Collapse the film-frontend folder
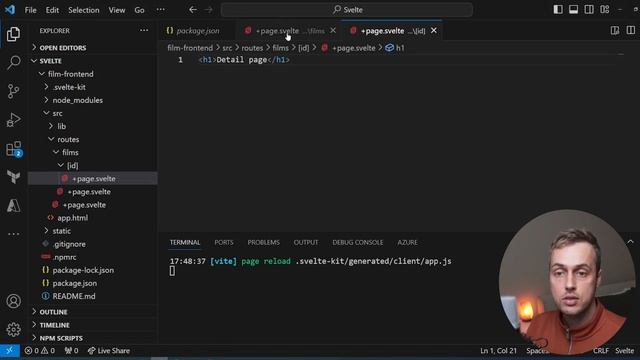Image resolution: width=640 pixels, height=360 pixels. (93, 74)
